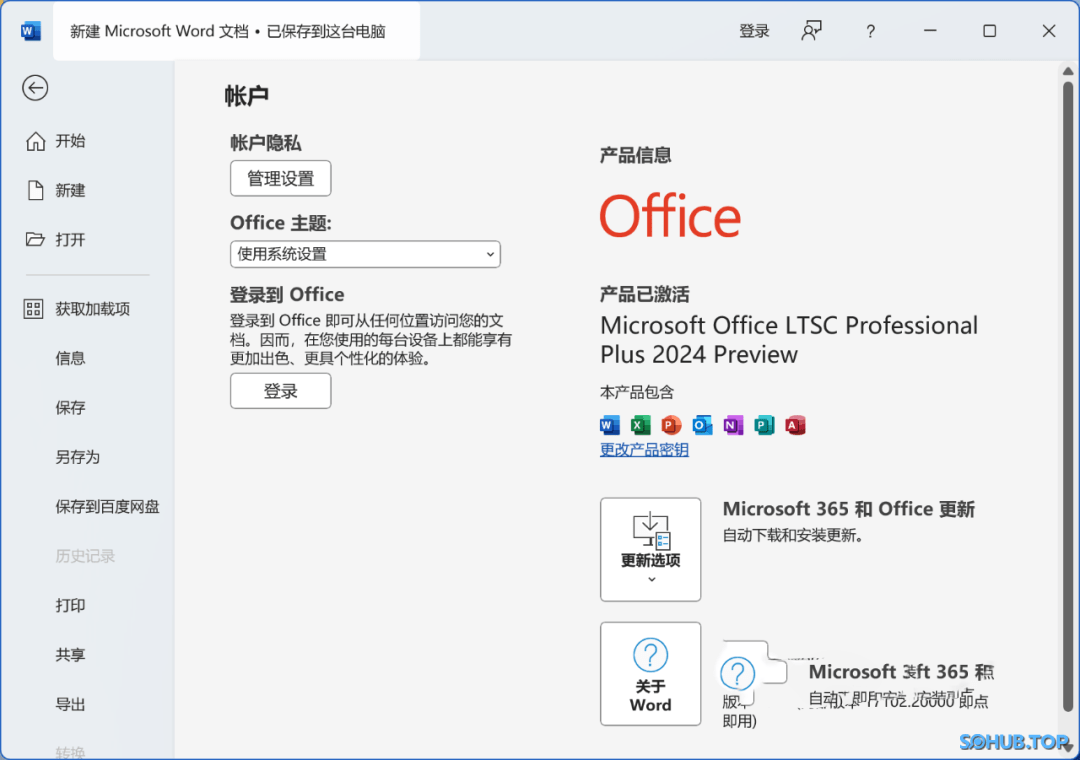The height and width of the screenshot is (760, 1080).
Task: Click the 产品已激活 heading text
Action: [644, 295]
